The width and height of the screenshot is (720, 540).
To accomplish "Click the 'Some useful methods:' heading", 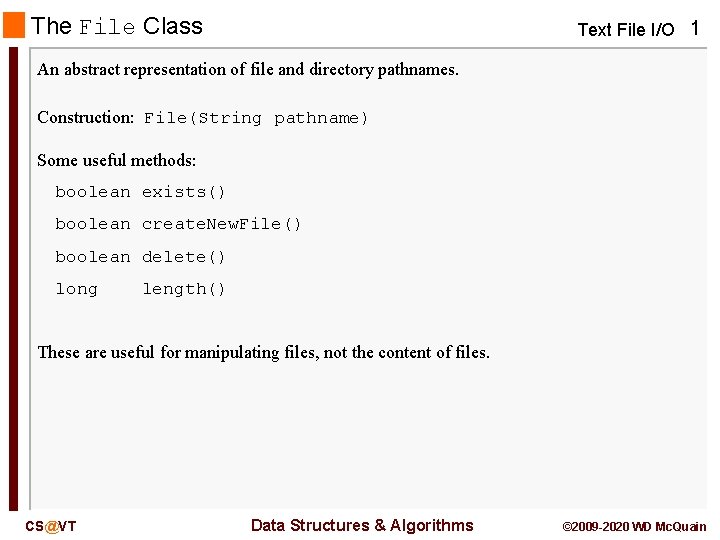I will pyautogui.click(x=117, y=160).
